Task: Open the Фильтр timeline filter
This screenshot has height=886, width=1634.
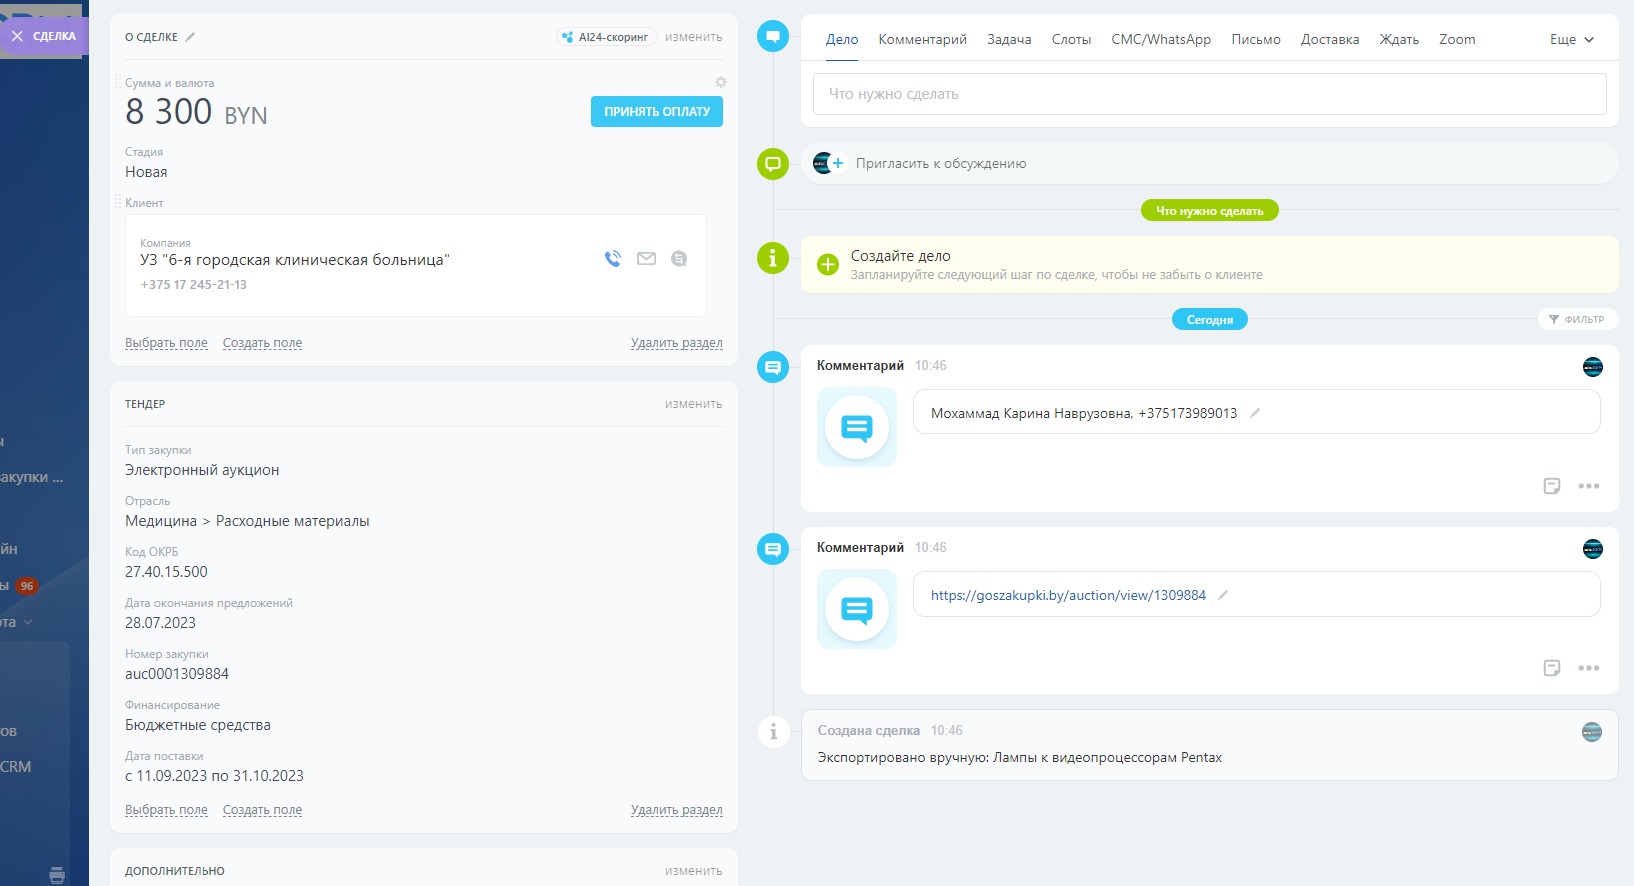Action: pos(1577,320)
